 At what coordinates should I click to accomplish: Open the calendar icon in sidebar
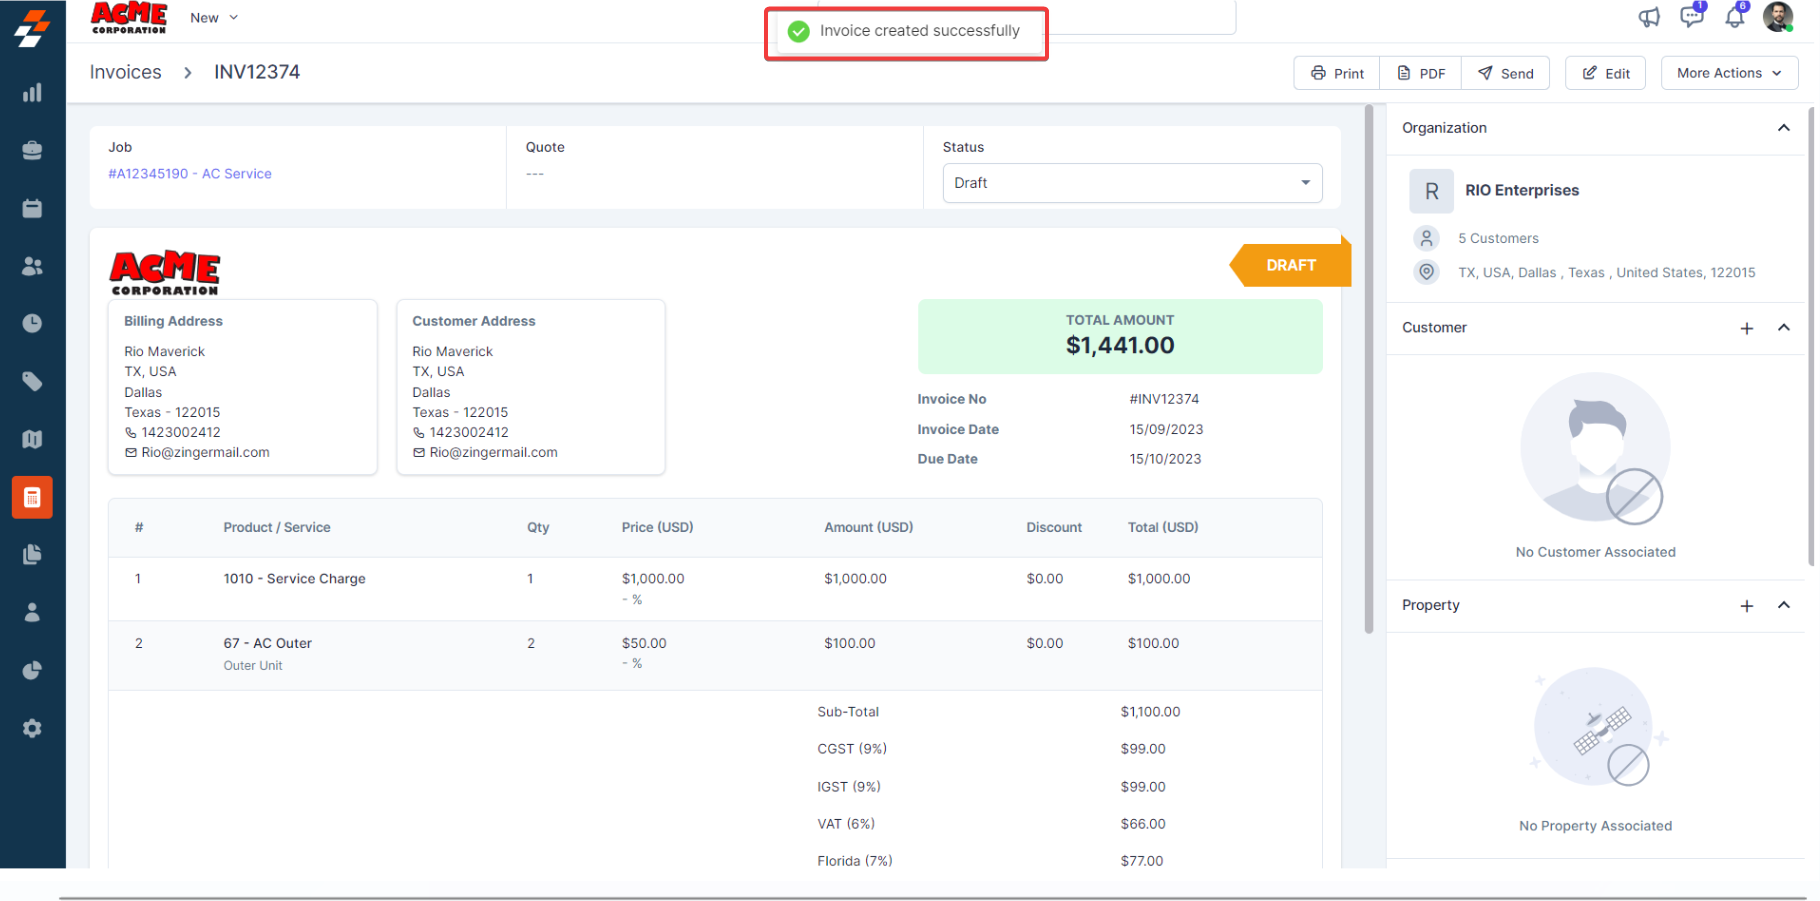point(32,208)
